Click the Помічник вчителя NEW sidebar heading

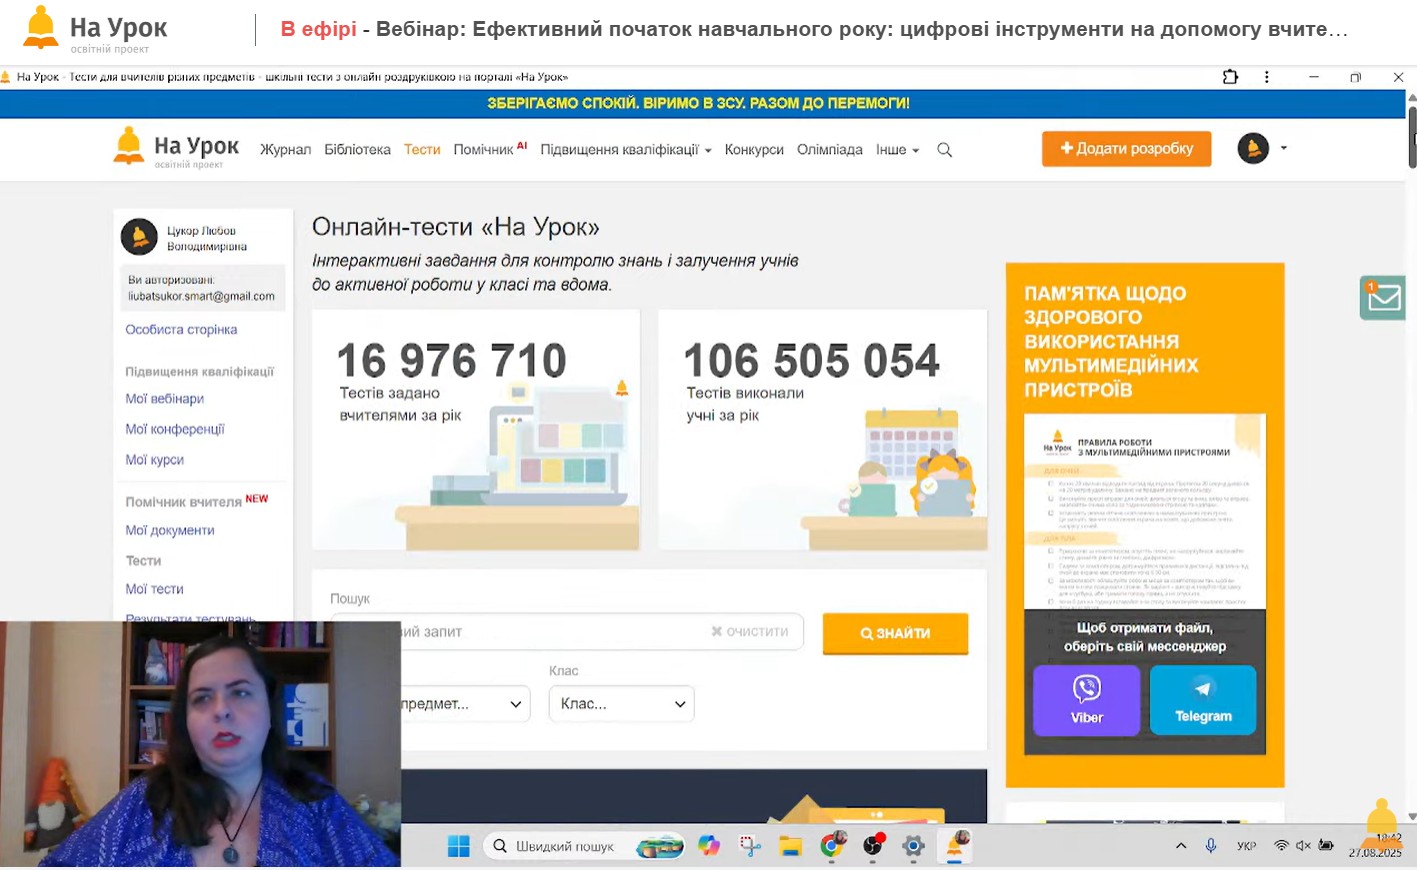[196, 501]
